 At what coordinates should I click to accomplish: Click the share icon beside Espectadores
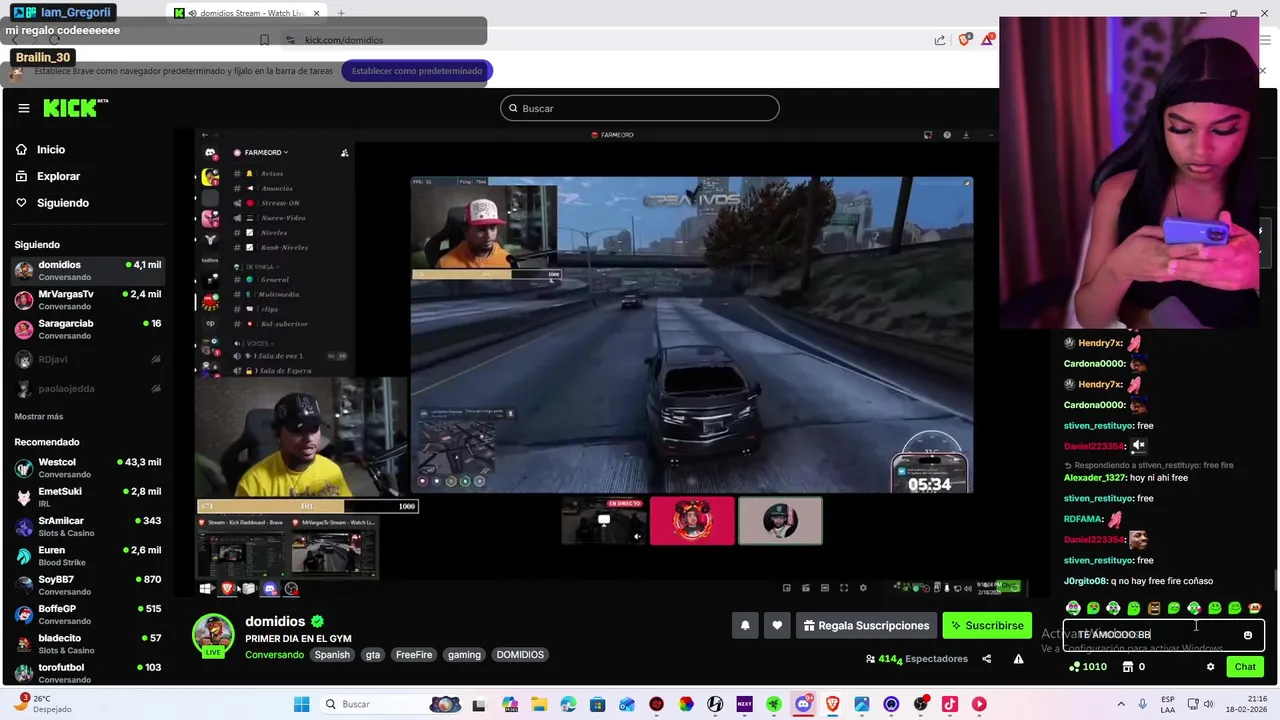tap(987, 659)
